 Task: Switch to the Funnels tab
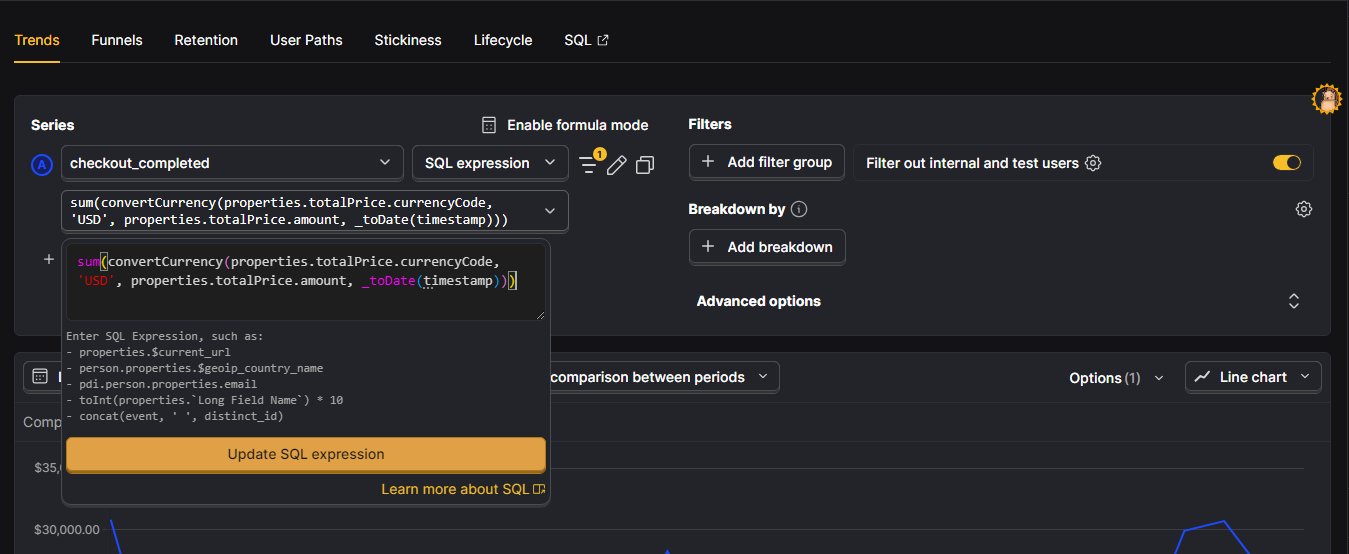[117, 41]
